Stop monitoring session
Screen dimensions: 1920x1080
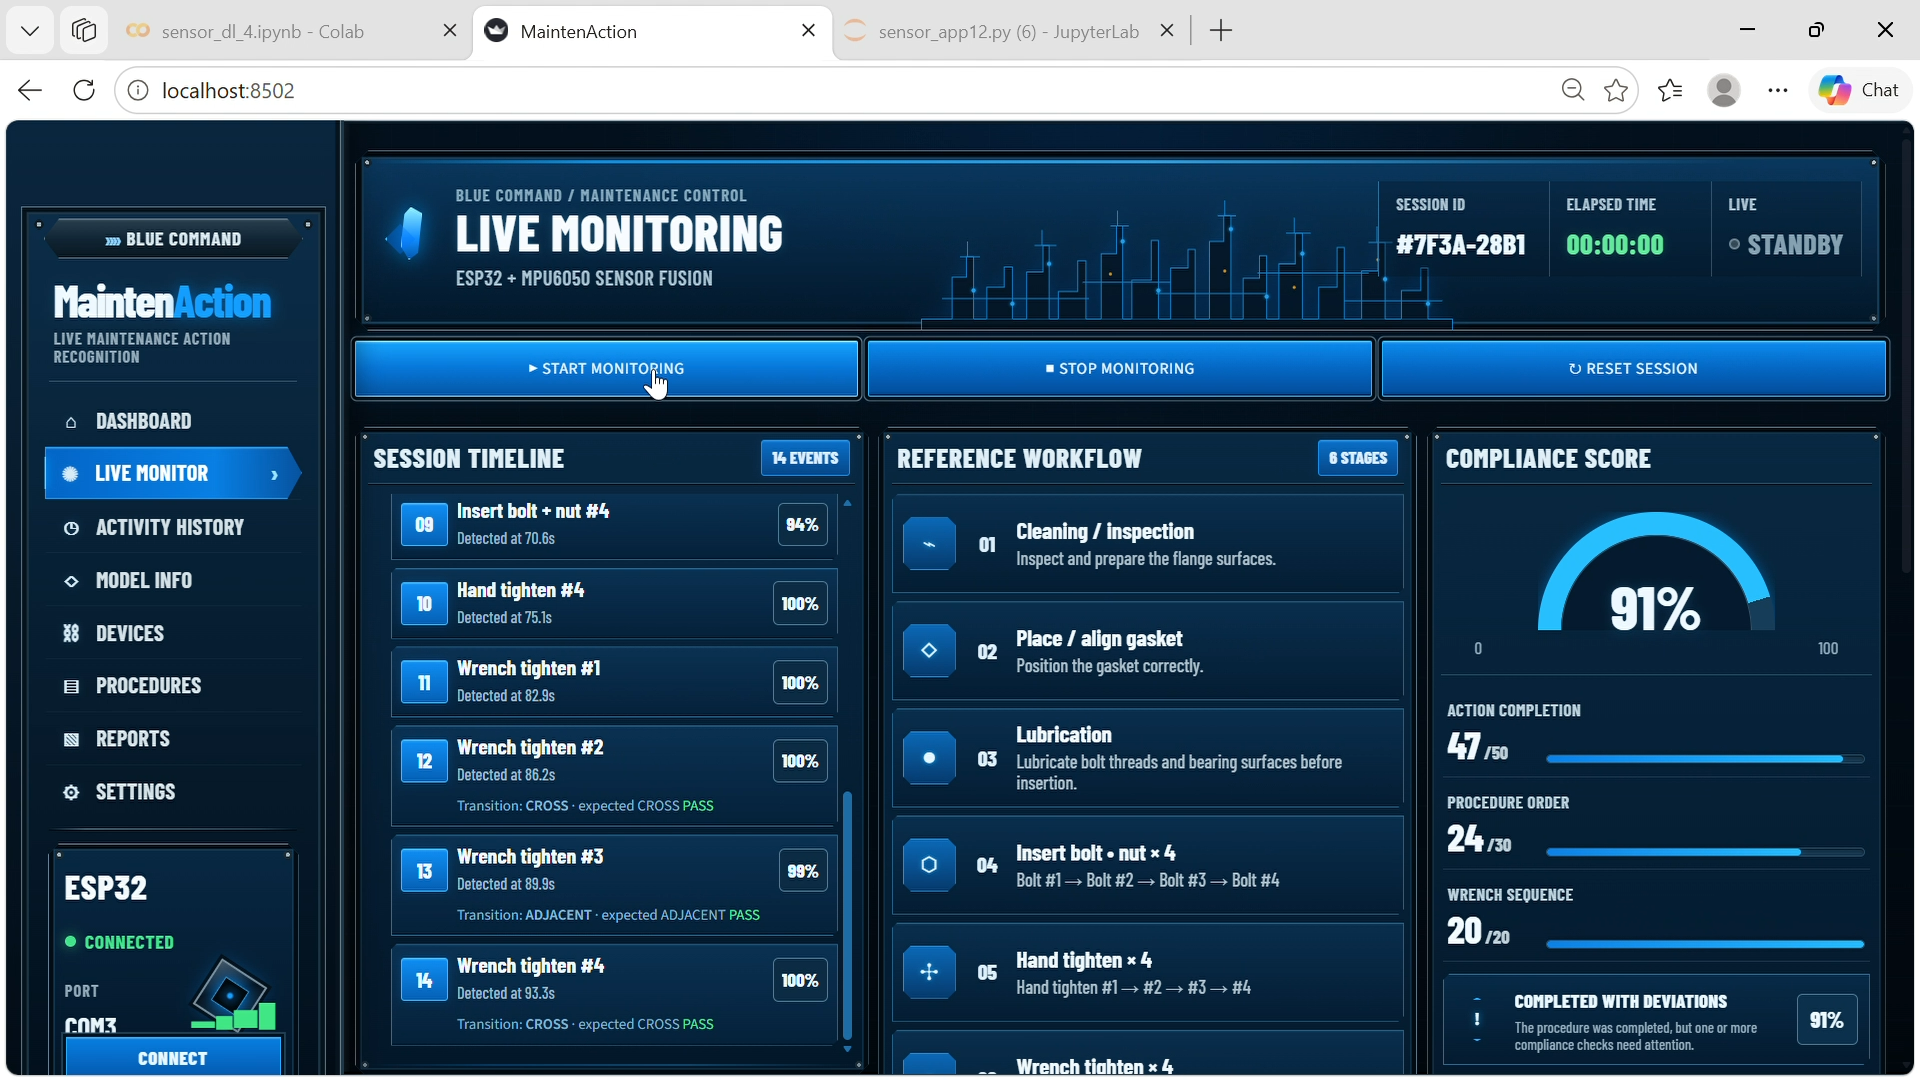coord(1120,369)
